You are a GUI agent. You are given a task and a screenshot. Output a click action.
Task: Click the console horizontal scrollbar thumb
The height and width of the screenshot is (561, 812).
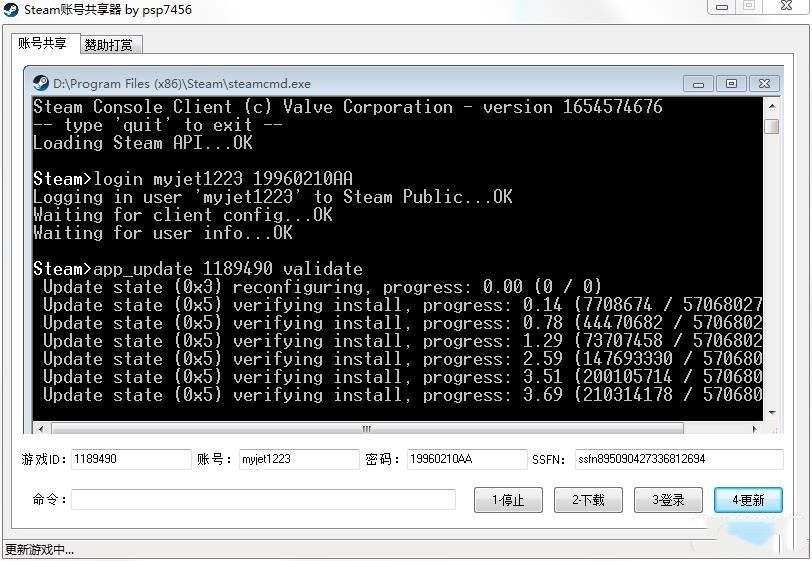click(367, 428)
